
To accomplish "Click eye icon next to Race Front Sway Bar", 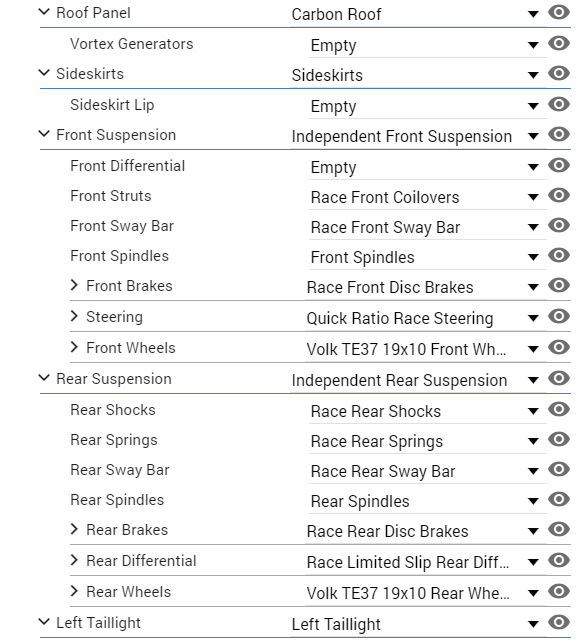I will (559, 225).
